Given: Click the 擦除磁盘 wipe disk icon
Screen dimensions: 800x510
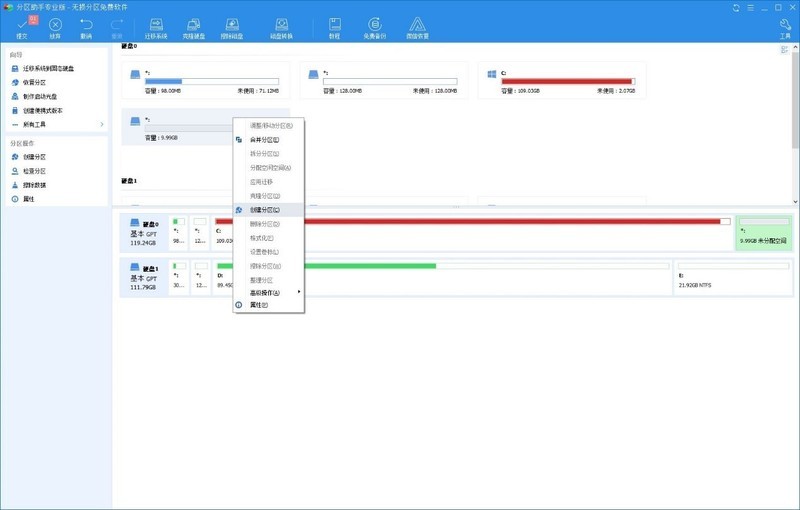Looking at the screenshot, I should (232, 25).
